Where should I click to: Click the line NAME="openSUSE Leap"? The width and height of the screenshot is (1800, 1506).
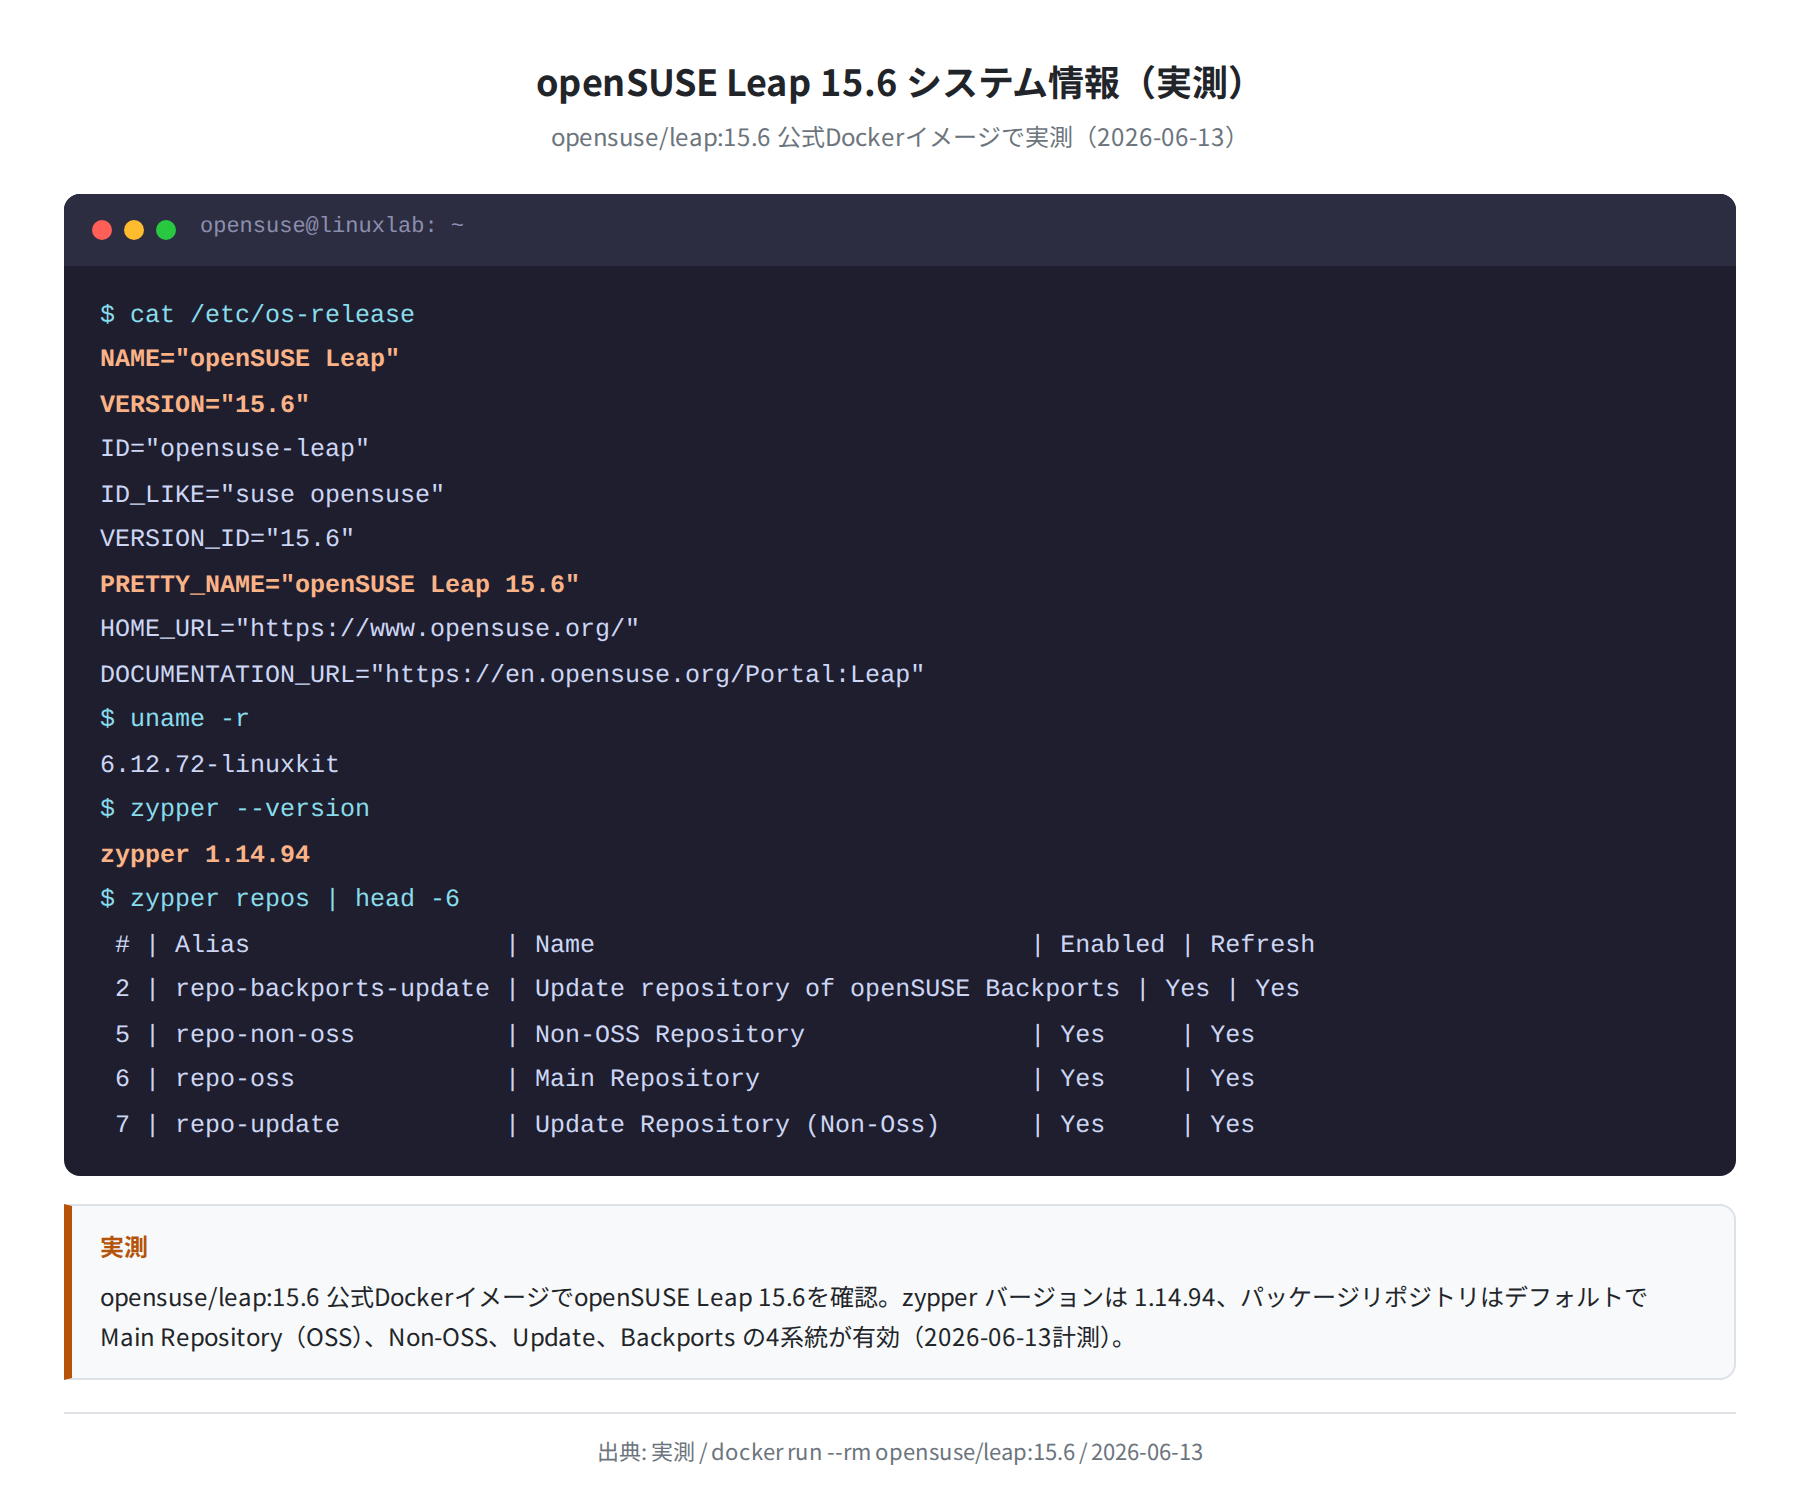(x=250, y=358)
